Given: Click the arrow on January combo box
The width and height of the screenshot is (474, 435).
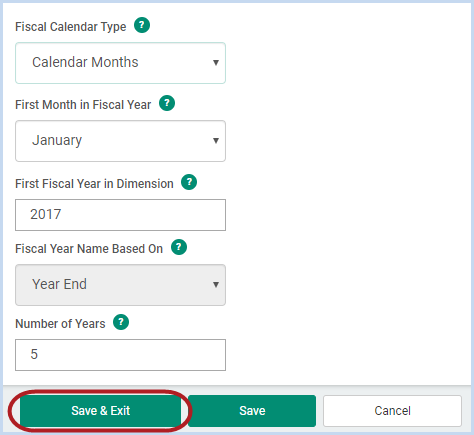Looking at the screenshot, I should pyautogui.click(x=216, y=141).
